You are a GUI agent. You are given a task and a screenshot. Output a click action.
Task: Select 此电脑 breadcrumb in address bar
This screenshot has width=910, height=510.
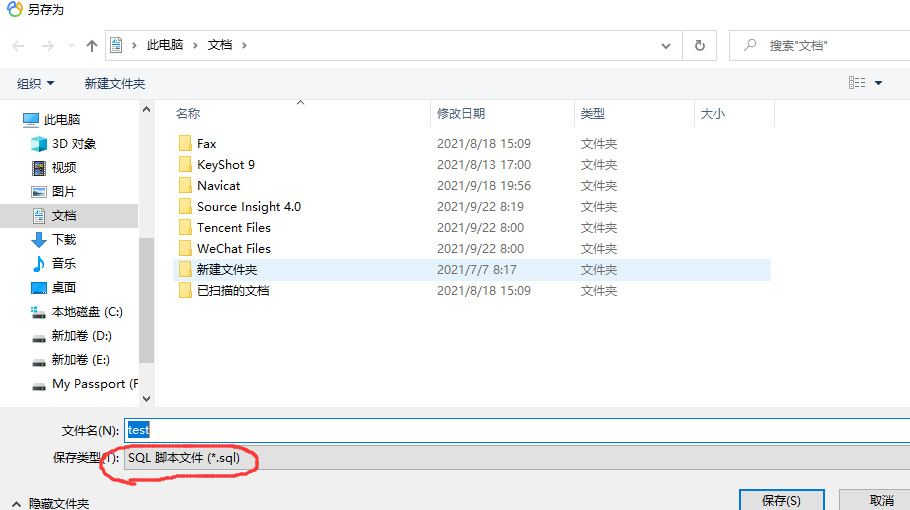pos(165,45)
